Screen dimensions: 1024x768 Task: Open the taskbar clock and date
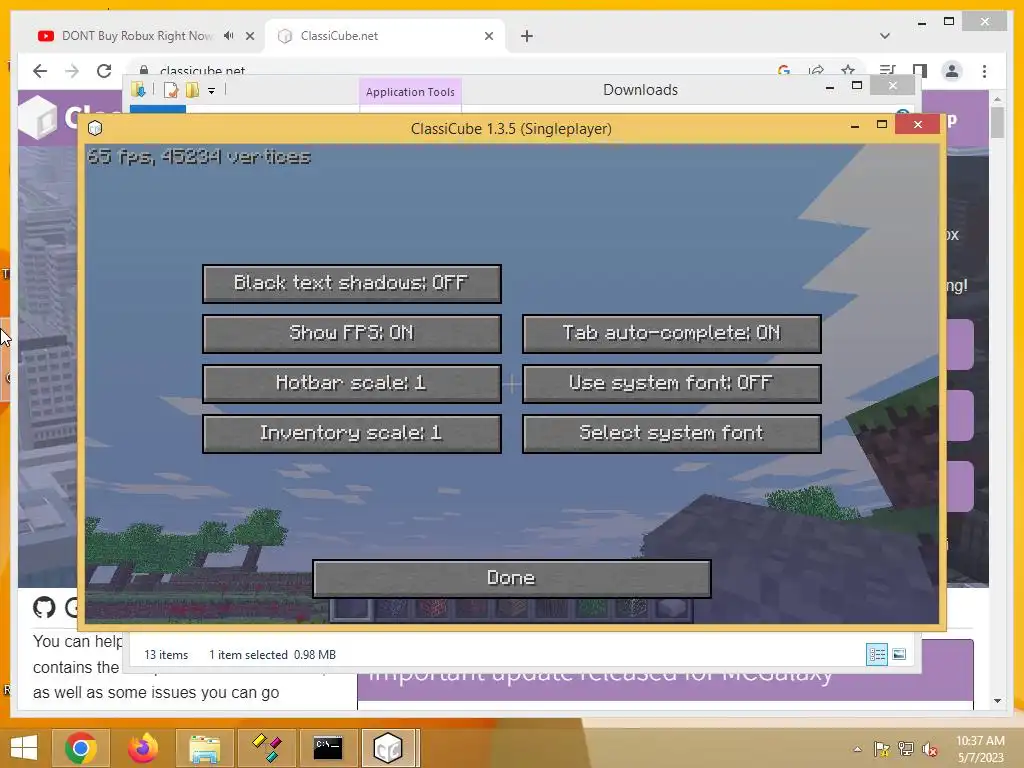point(980,749)
